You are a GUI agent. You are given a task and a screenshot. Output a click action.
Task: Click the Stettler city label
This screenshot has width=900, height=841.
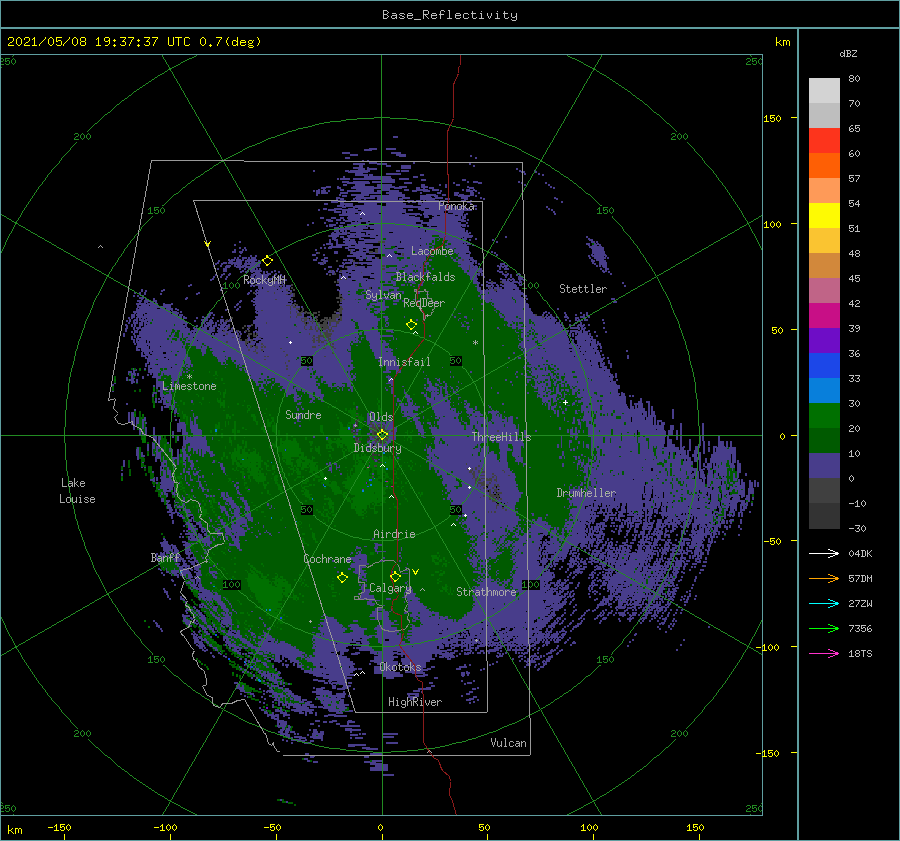click(x=583, y=289)
